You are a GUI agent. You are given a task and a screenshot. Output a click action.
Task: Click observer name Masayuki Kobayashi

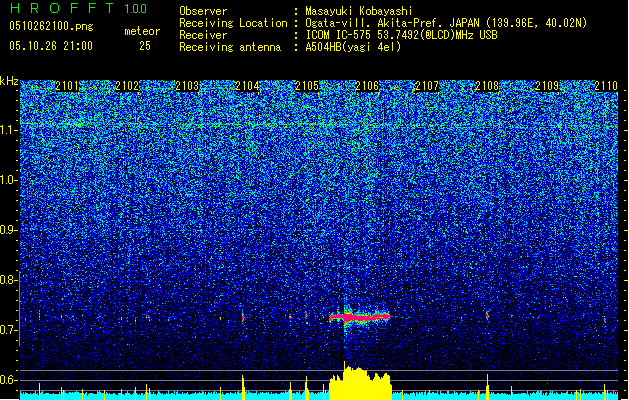point(359,11)
